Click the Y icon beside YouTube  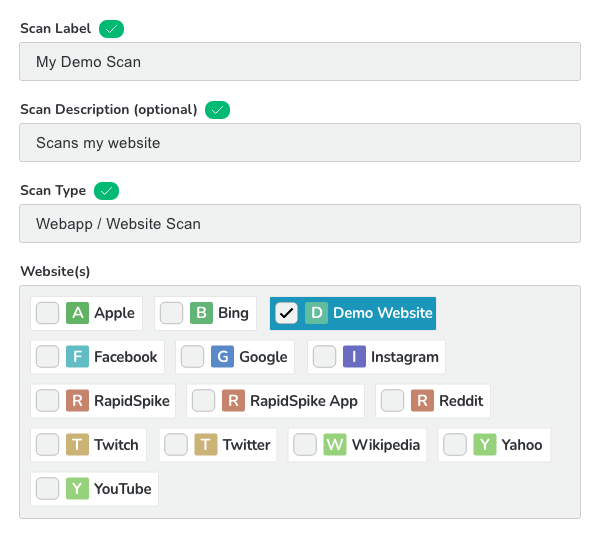[x=77, y=488]
